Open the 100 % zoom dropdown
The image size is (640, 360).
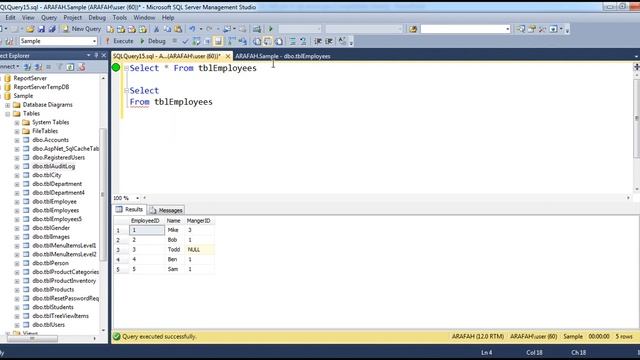point(137,198)
